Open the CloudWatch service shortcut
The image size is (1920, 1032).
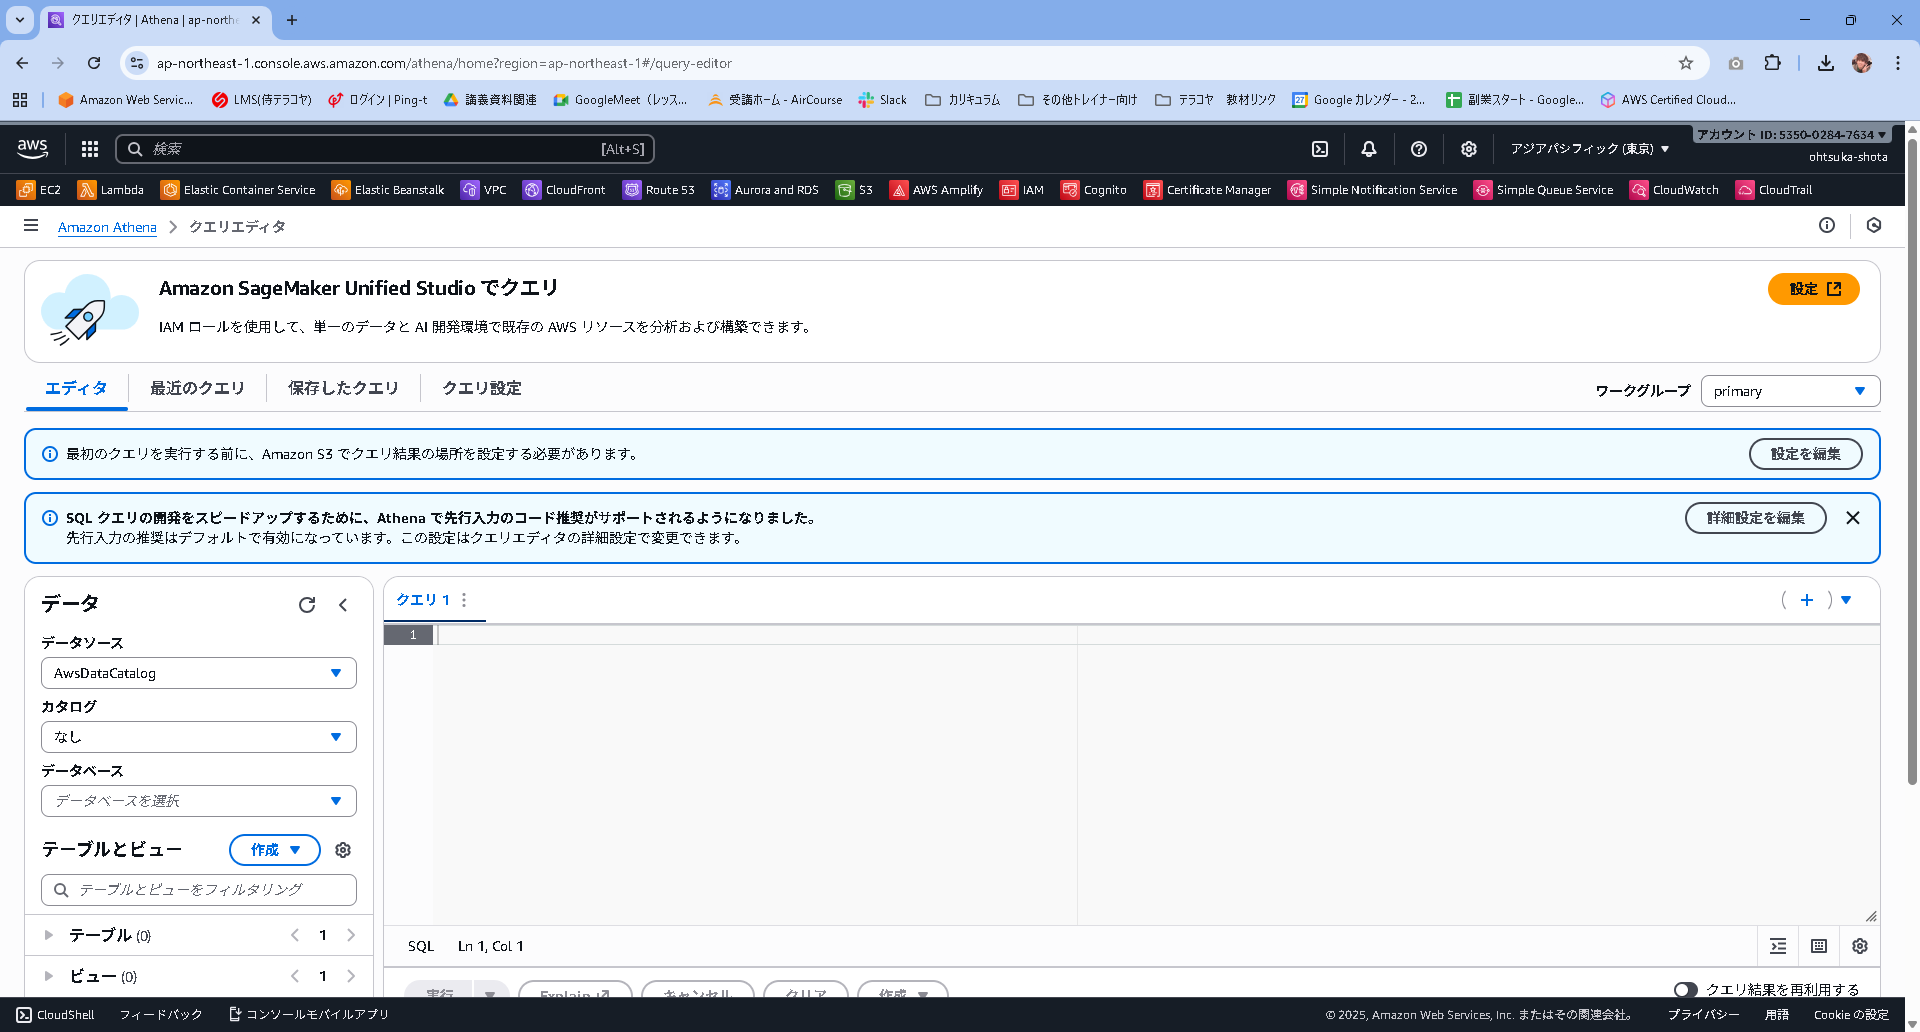(1674, 190)
